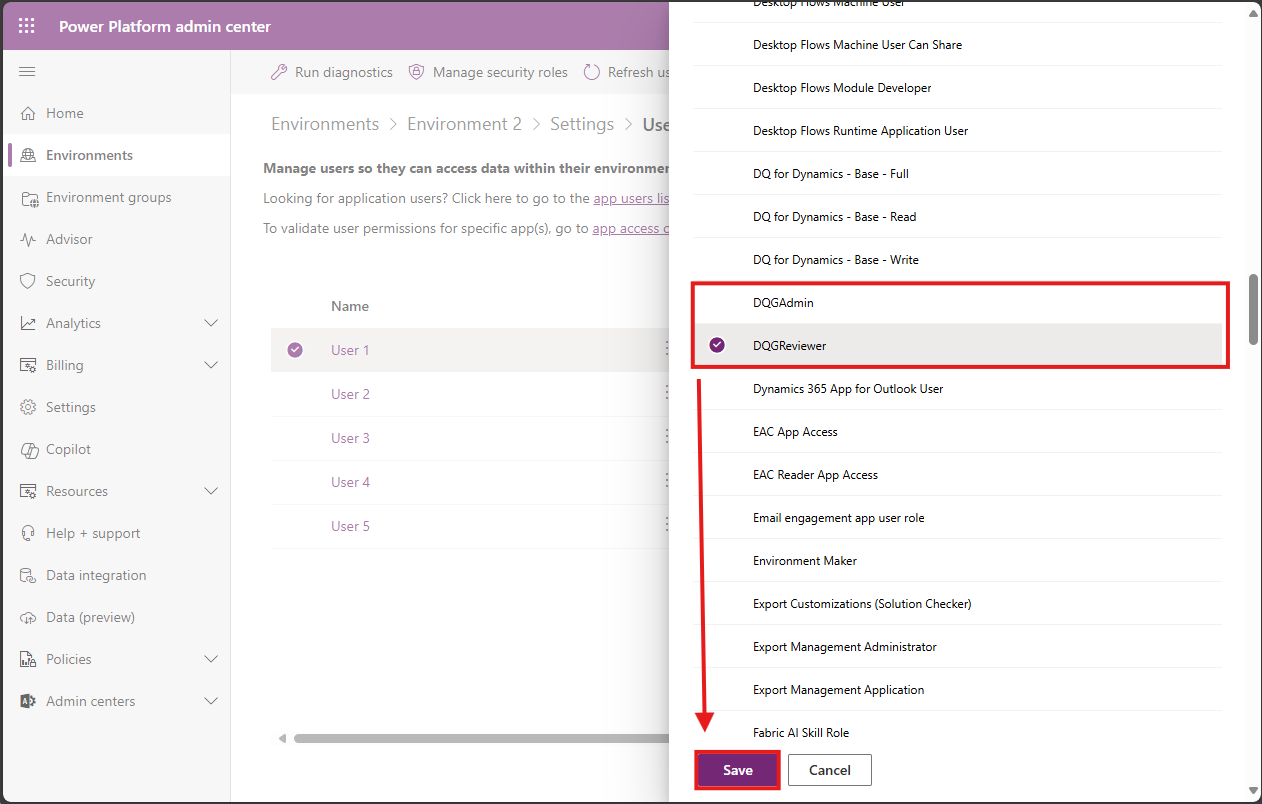Click the Copilot icon

coord(28,449)
